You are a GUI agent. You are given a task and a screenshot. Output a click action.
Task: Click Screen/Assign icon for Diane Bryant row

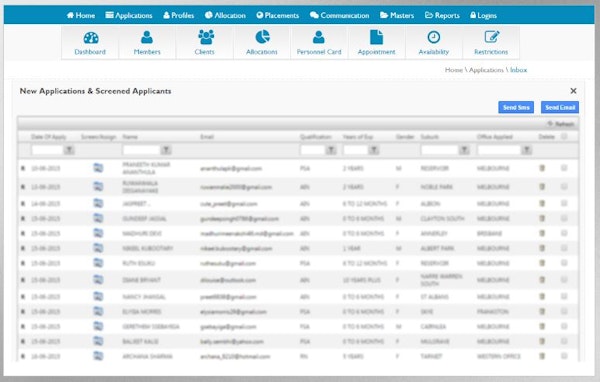pos(98,280)
